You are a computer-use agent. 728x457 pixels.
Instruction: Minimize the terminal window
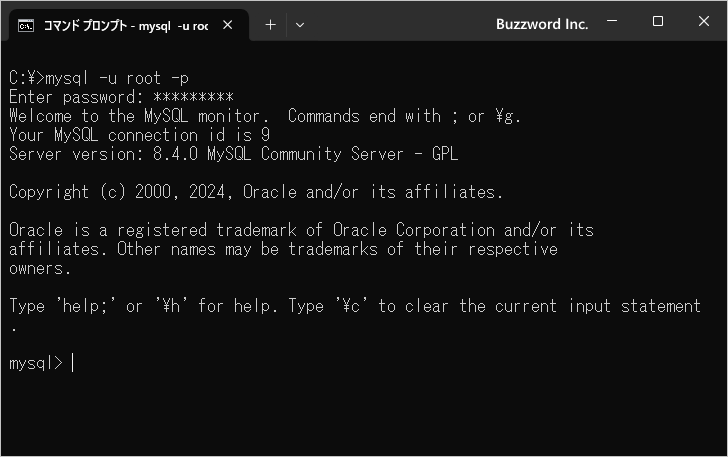click(x=612, y=22)
